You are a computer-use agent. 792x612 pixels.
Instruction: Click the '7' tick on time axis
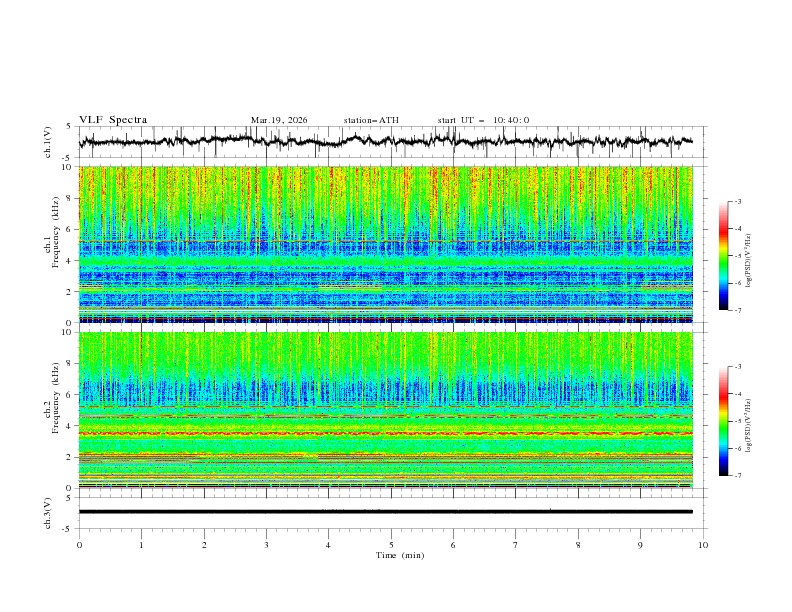[x=516, y=545]
